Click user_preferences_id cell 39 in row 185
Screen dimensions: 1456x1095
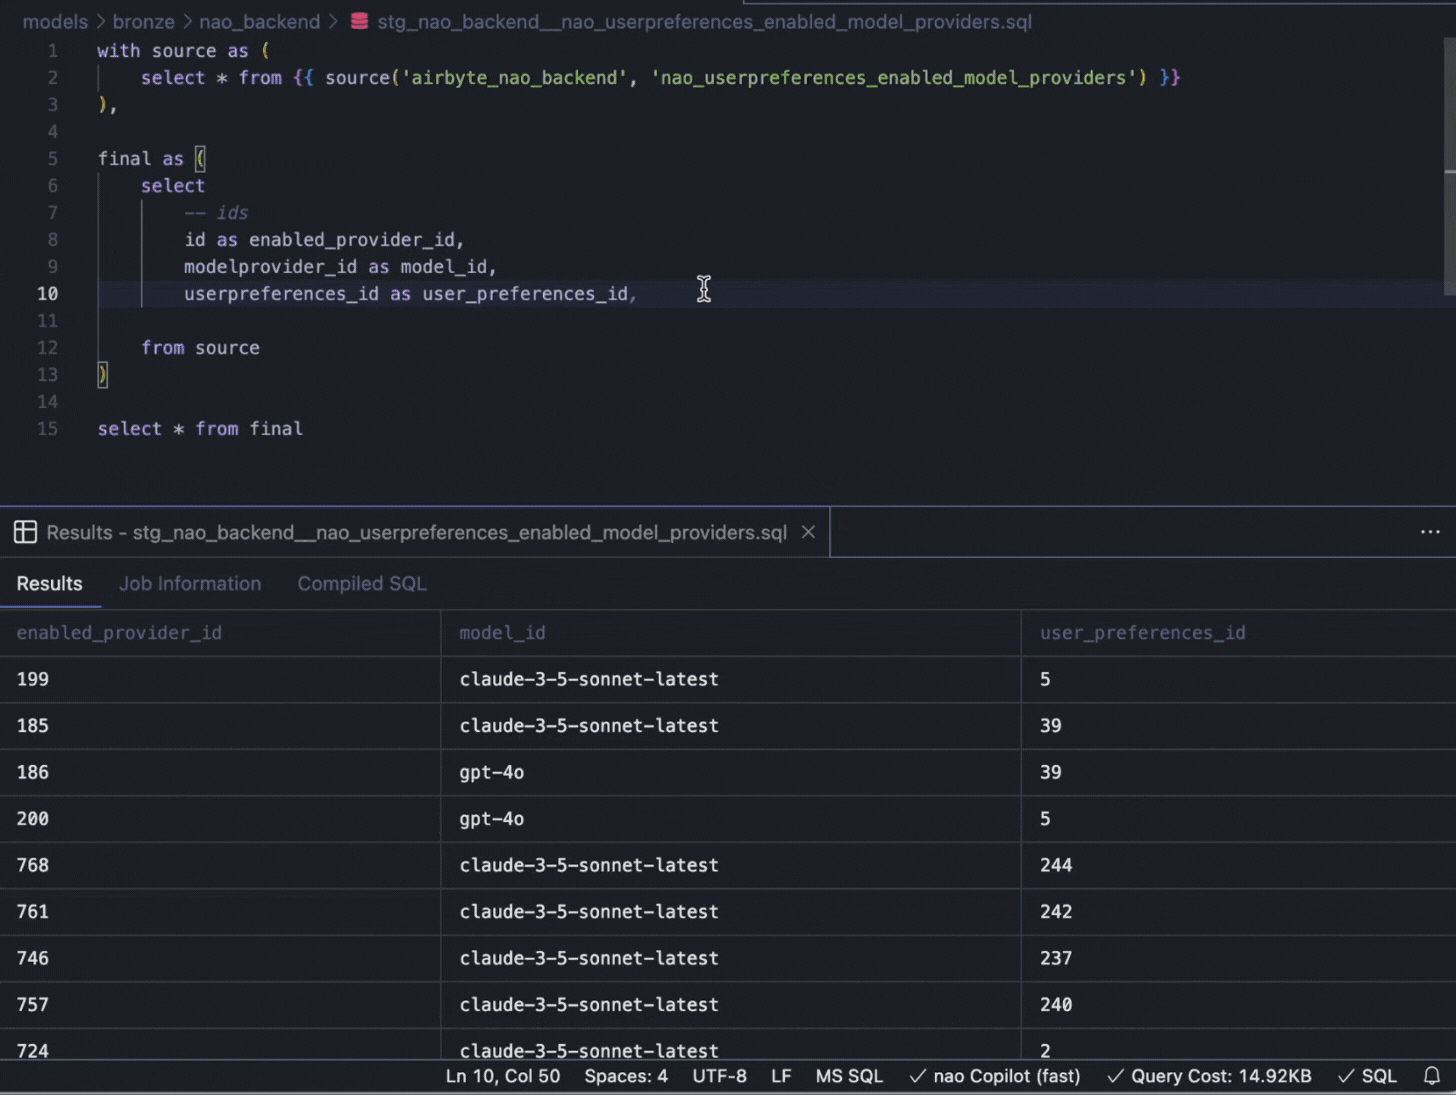(1239, 726)
